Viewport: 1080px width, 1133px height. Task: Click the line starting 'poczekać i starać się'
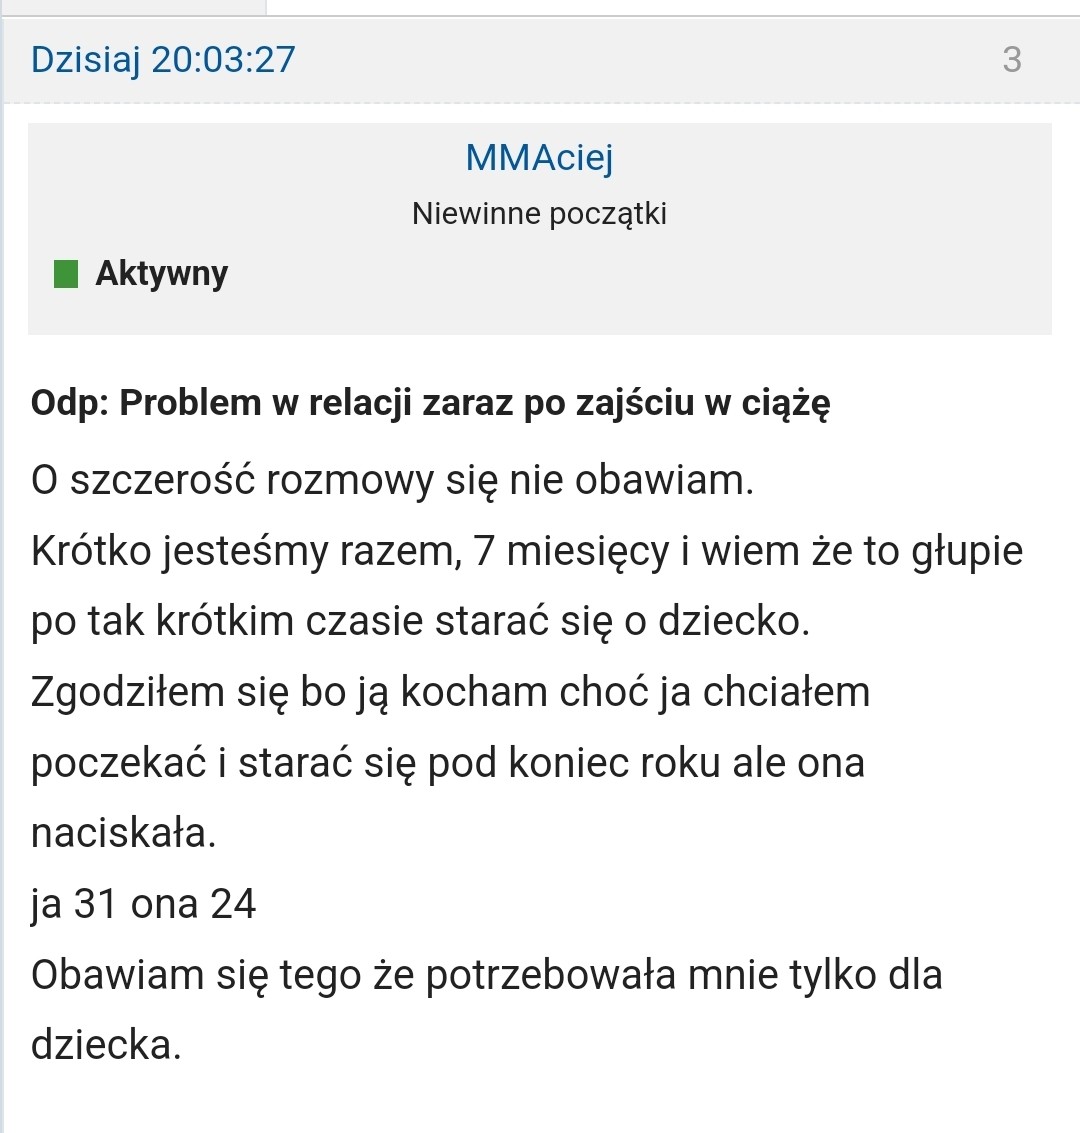click(447, 762)
